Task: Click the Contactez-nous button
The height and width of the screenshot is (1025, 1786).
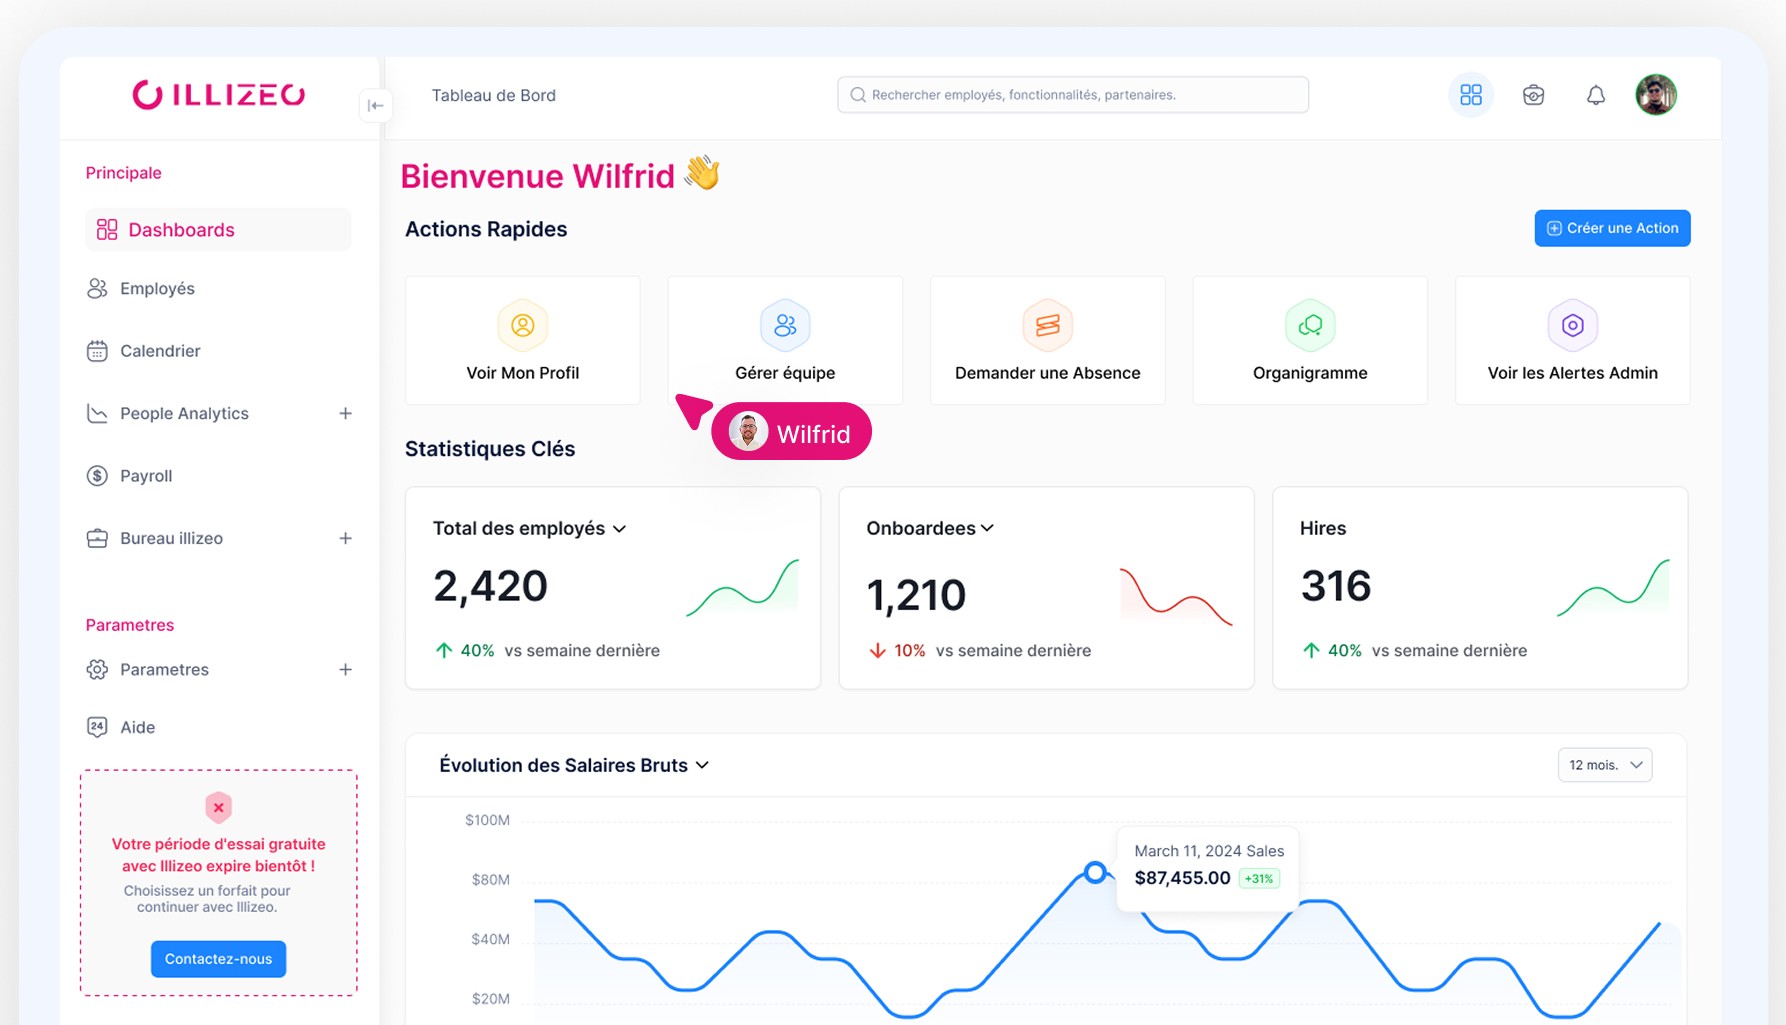Action: coord(218,958)
